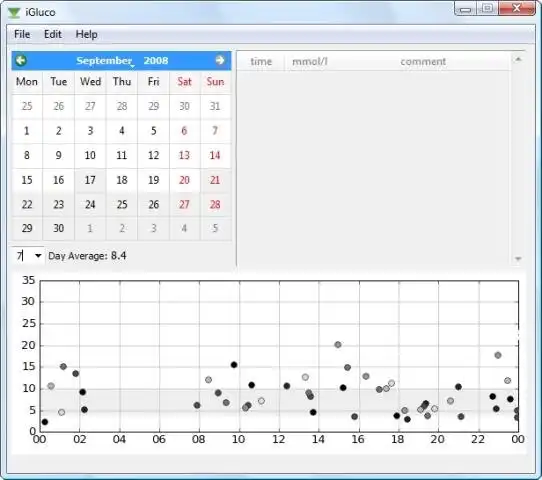Select September 30 in the calendar

[x=58, y=228]
